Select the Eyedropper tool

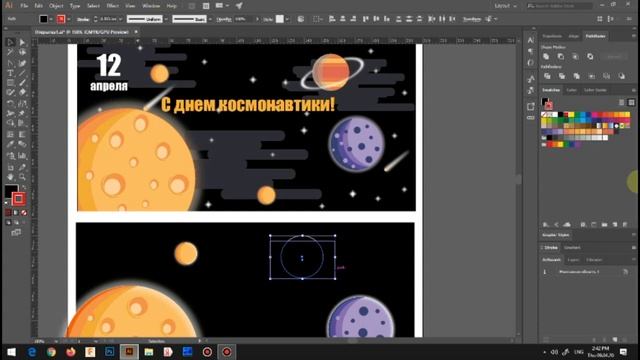[10, 144]
